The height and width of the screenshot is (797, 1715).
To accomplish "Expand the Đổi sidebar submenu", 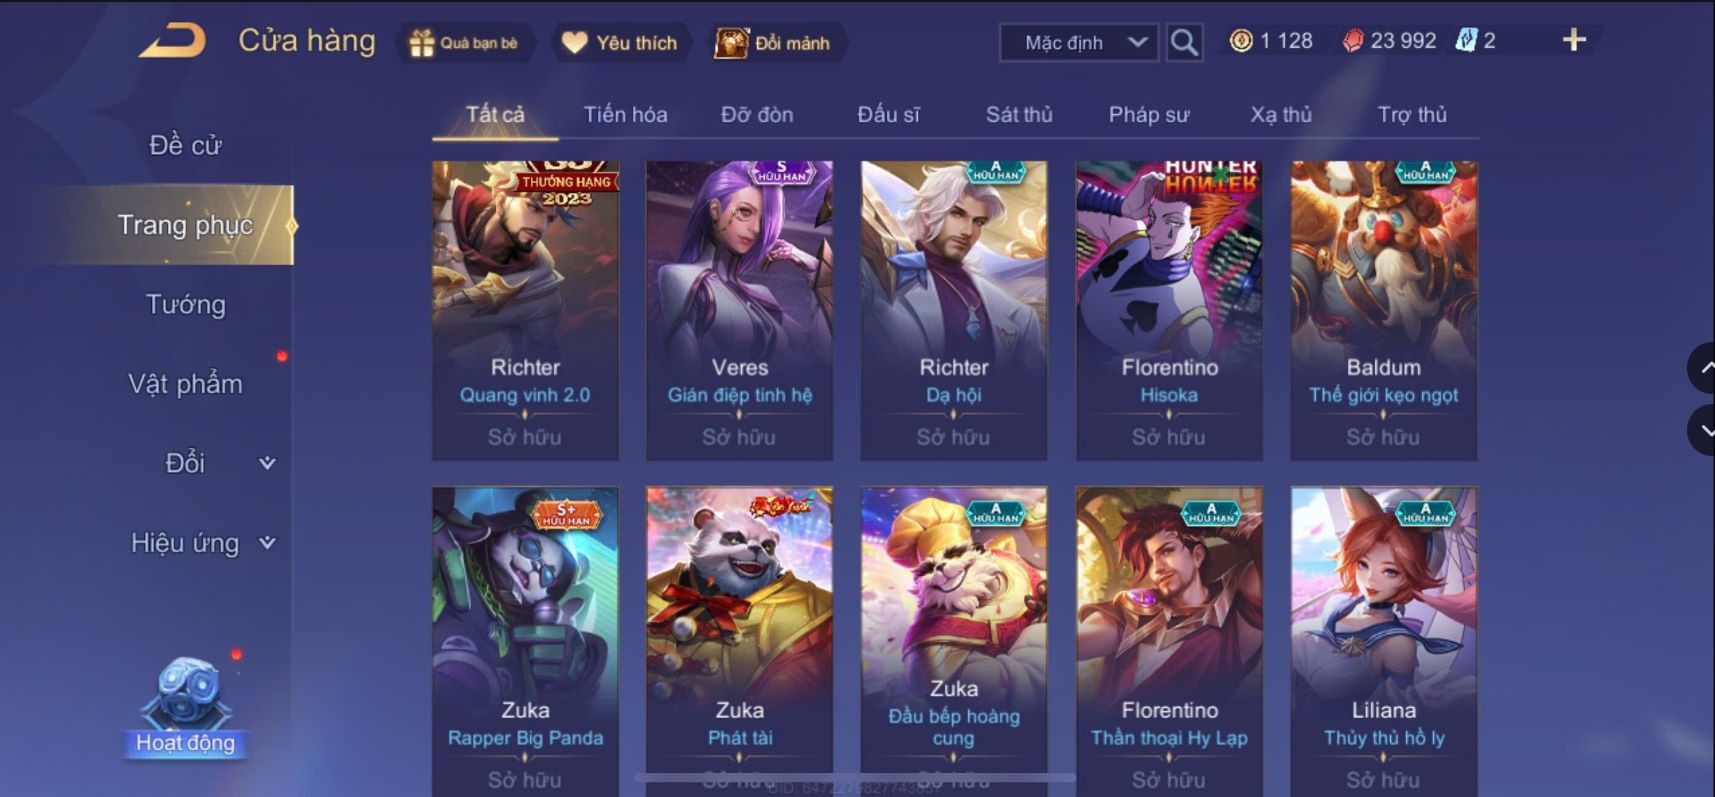I will point(267,463).
